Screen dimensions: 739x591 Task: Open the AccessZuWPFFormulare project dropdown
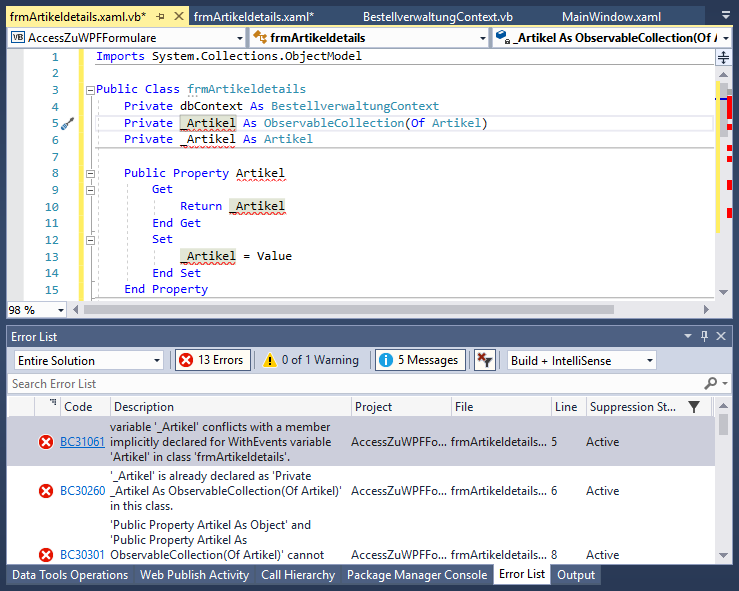[x=123, y=37]
